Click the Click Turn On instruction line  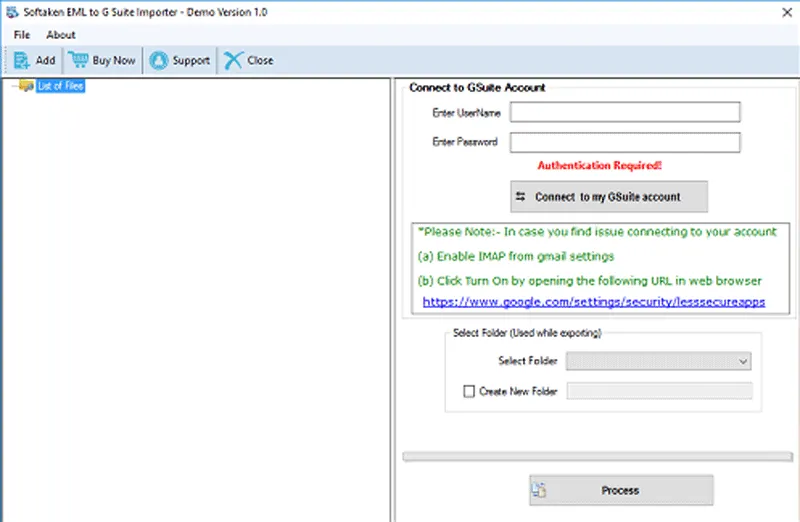click(x=589, y=281)
